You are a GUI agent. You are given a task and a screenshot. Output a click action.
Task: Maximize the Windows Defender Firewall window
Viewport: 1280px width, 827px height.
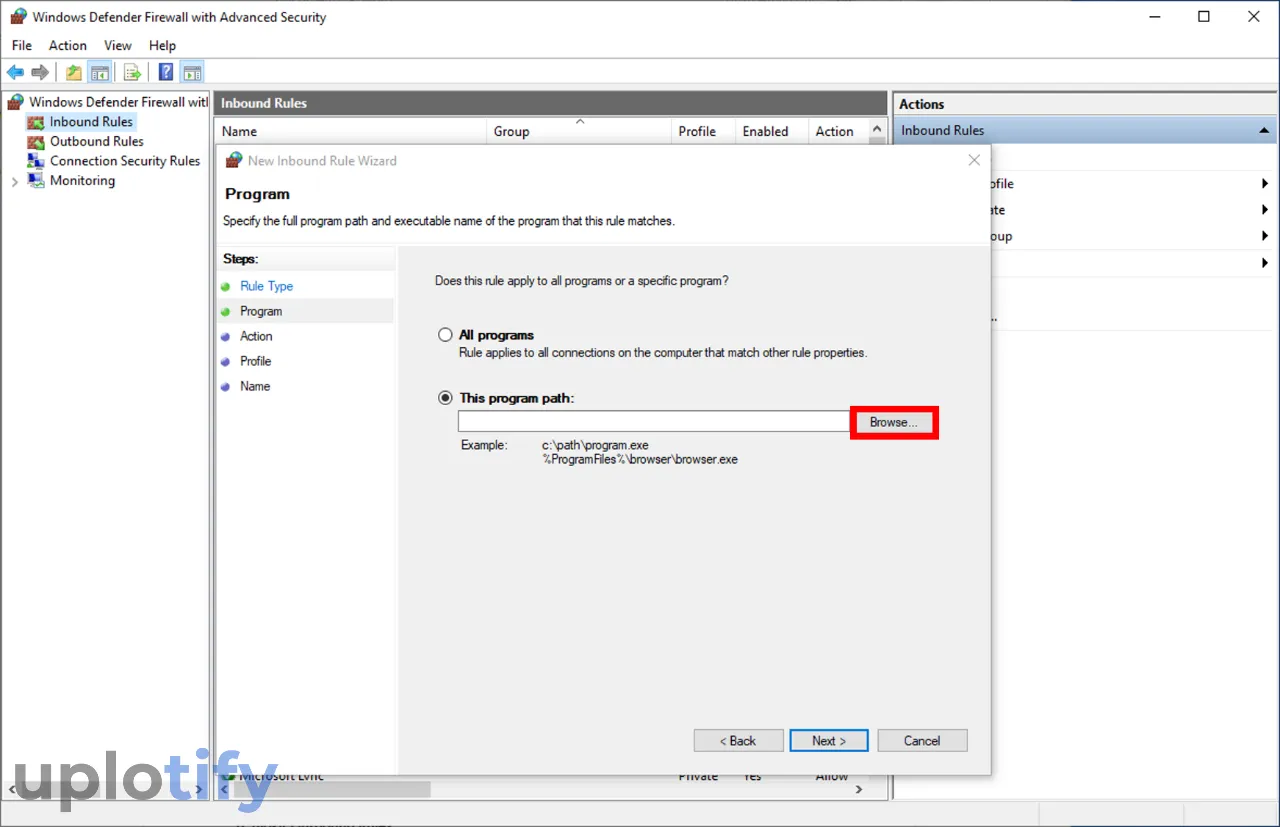tap(1204, 17)
